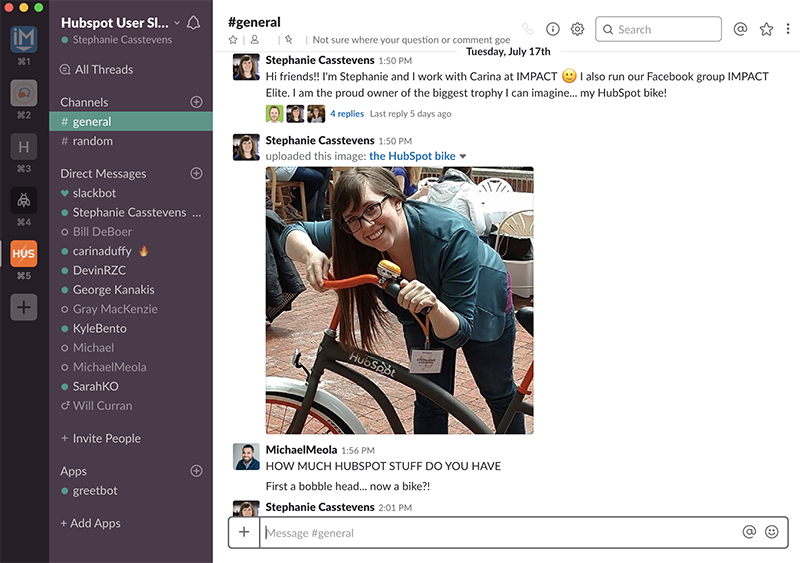Select the general channel
This screenshot has width=800, height=563.
(x=131, y=121)
